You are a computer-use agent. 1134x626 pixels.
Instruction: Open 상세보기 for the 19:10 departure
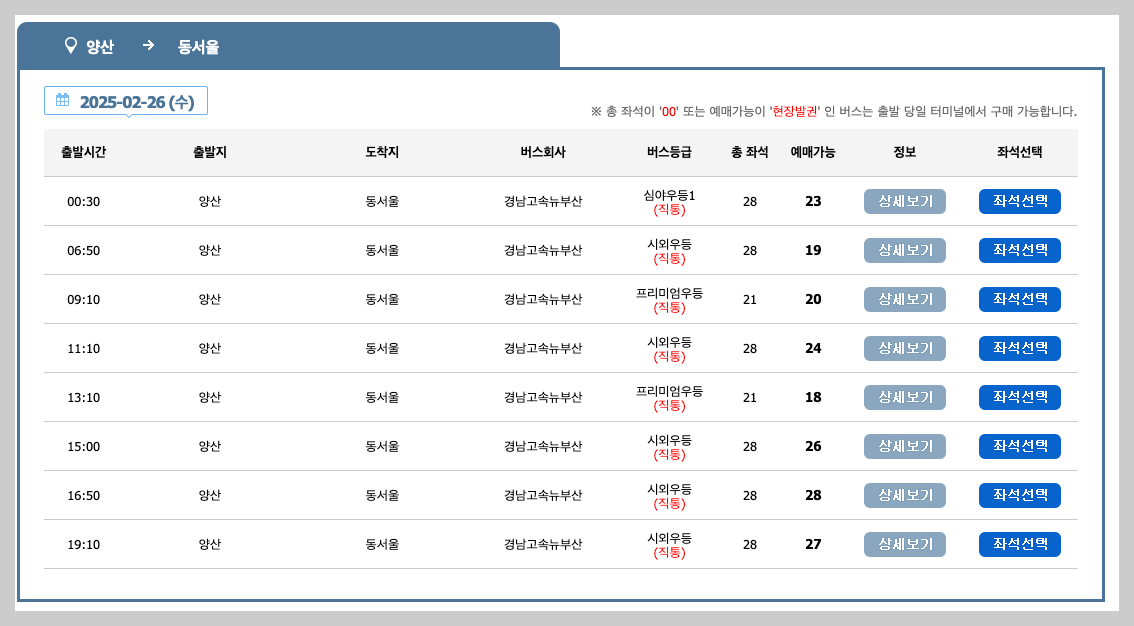click(x=904, y=544)
